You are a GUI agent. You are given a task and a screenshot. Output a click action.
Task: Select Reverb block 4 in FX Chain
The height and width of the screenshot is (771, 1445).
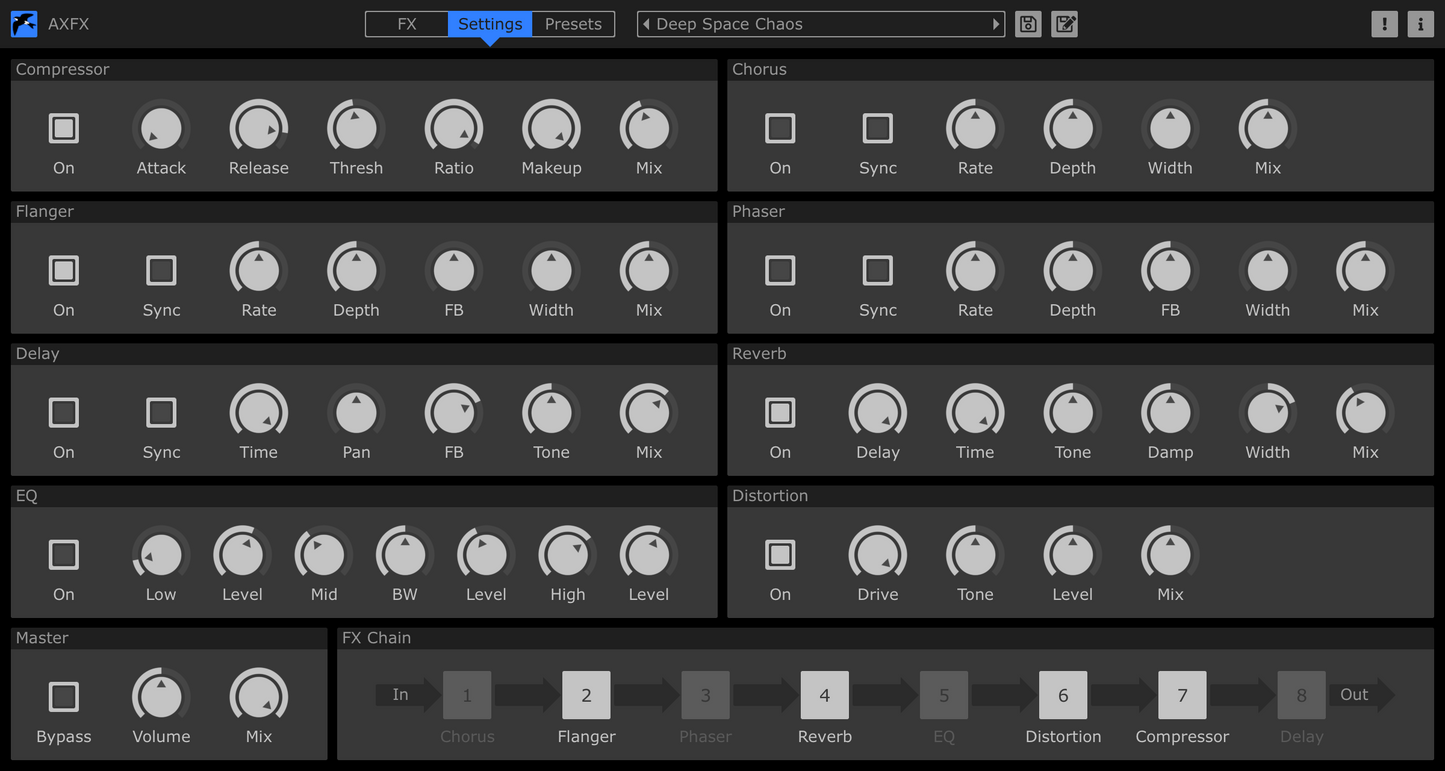pyautogui.click(x=824, y=695)
